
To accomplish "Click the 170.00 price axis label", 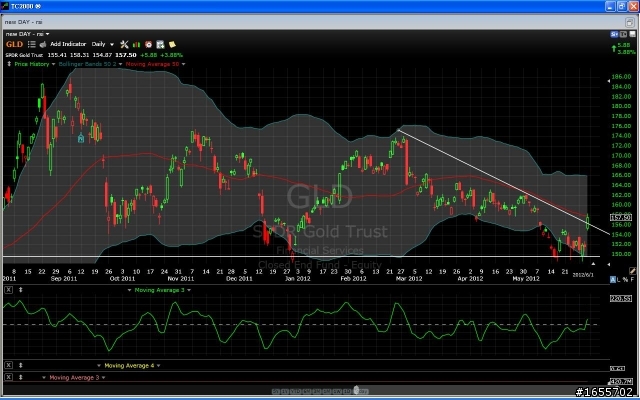I will pos(621,156).
